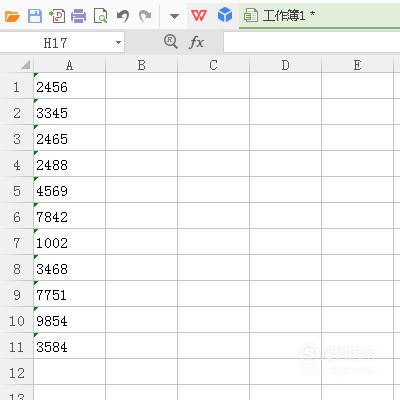
Task: Click the Name Box showing H17
Action: 55,43
